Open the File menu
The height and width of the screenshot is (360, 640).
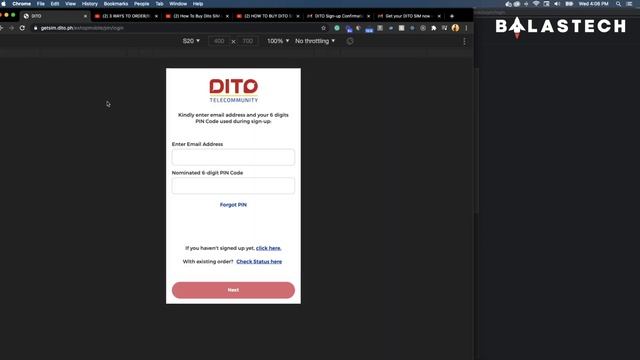pos(41,4)
